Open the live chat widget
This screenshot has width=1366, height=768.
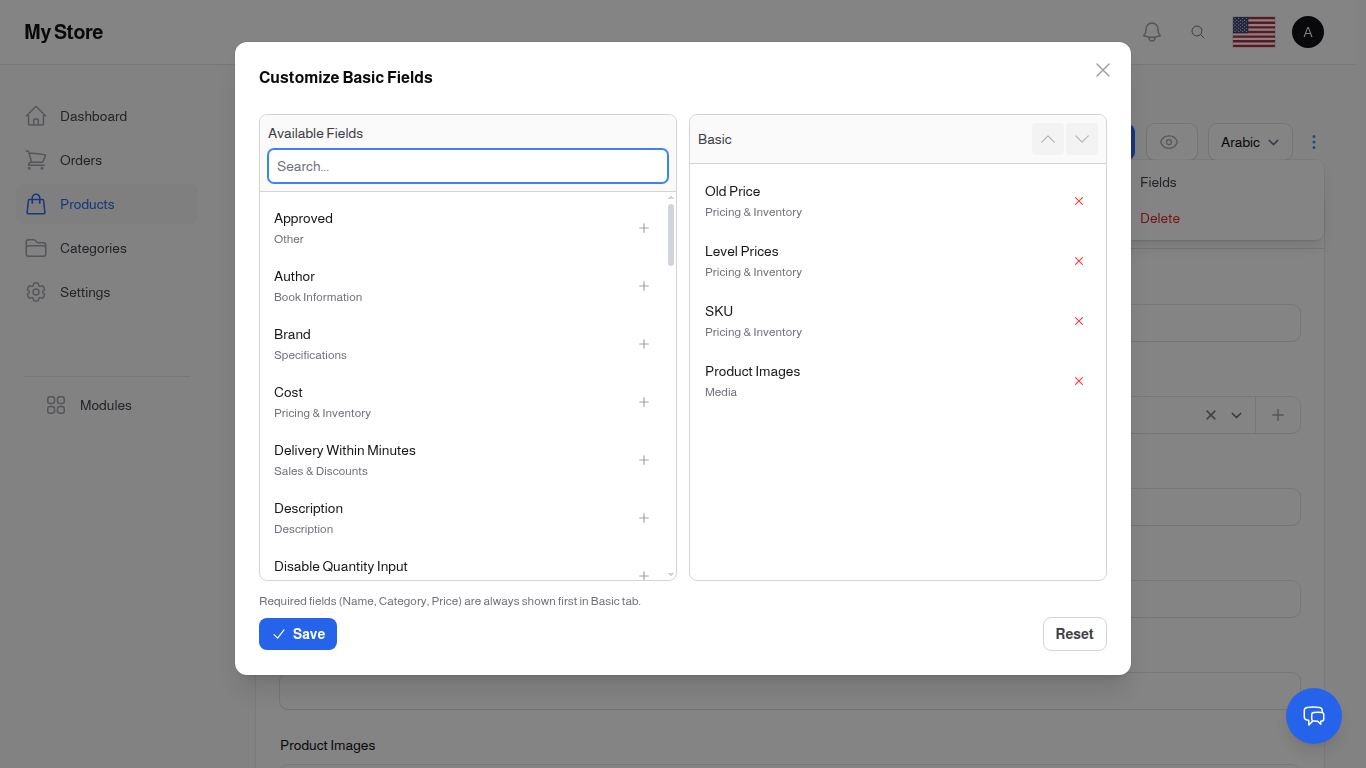coord(1314,716)
